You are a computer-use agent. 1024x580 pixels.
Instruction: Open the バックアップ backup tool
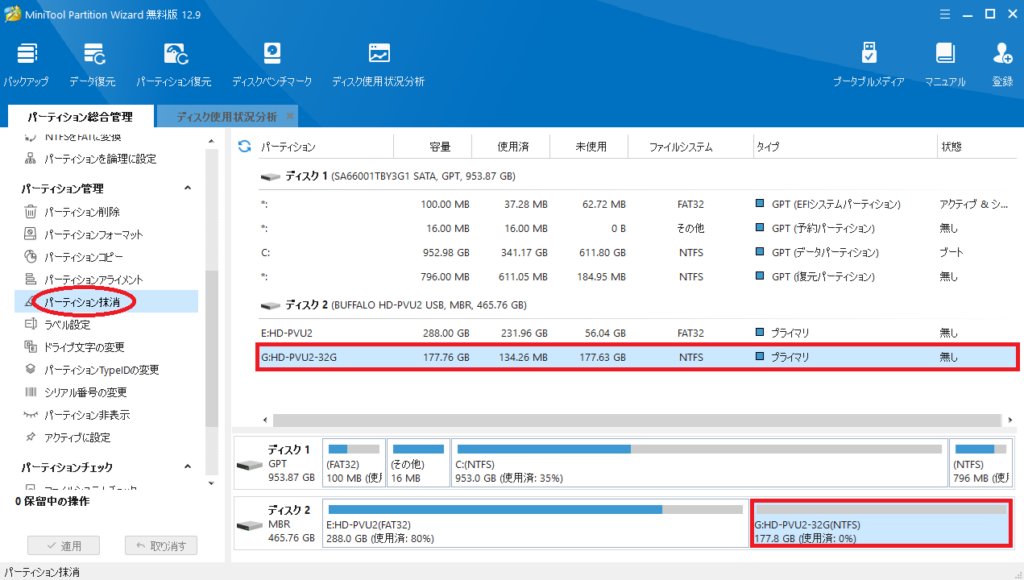(26, 65)
